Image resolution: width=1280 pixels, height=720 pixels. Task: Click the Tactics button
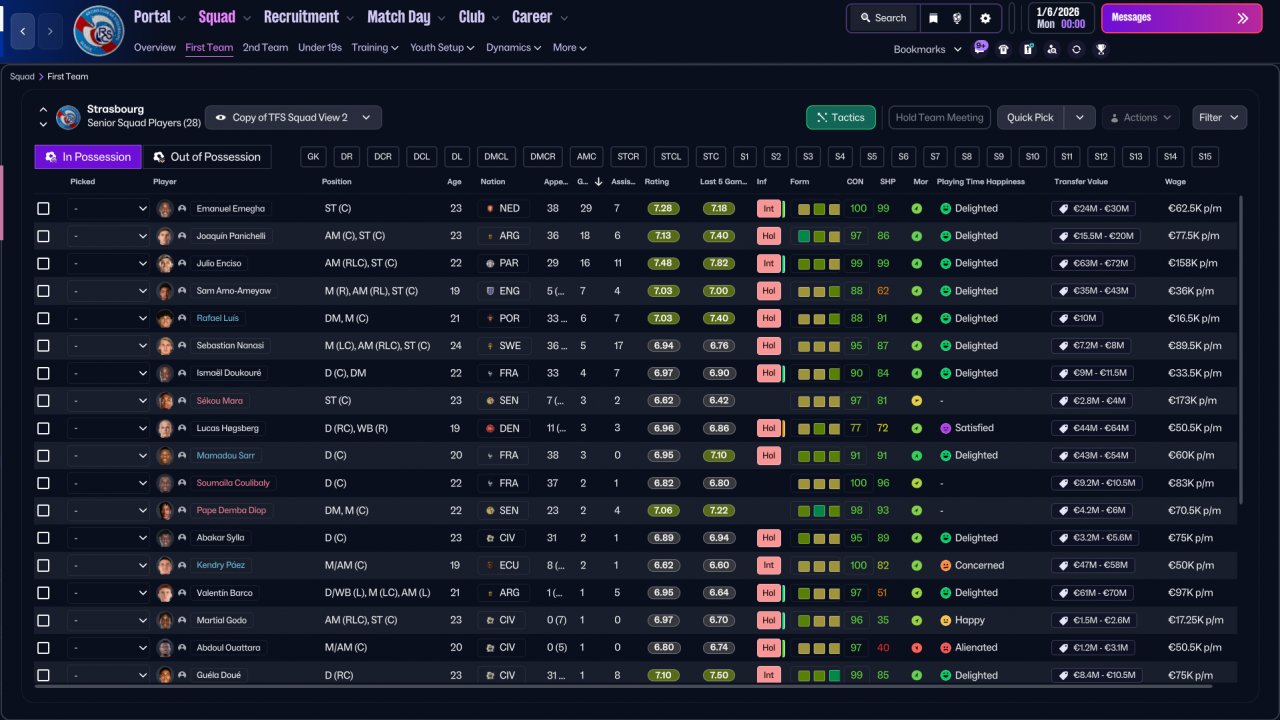[x=841, y=117]
